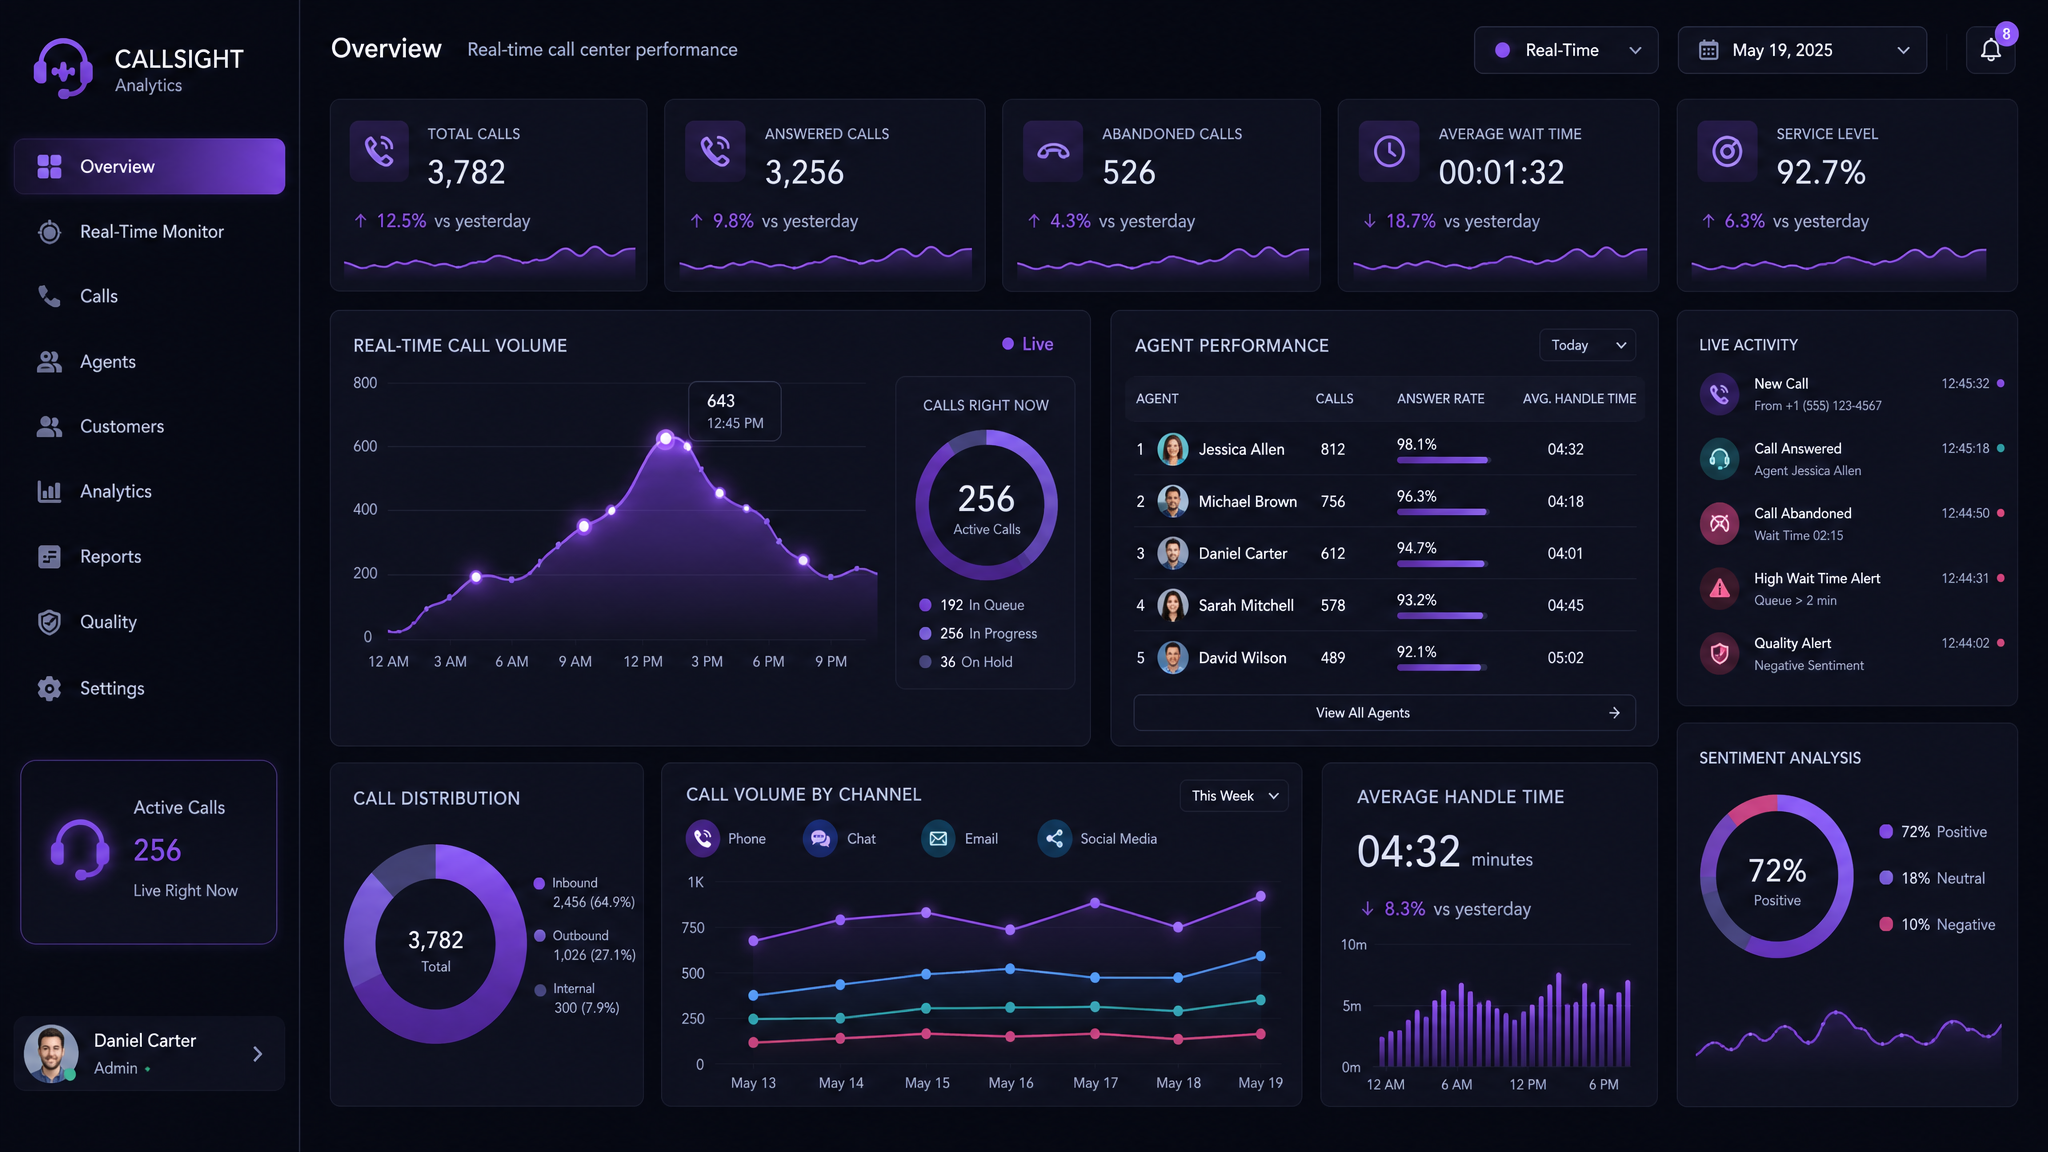Screen dimensions: 2048x1152
Task: Click the 72% Positive sentiment ring
Action: click(1777, 876)
